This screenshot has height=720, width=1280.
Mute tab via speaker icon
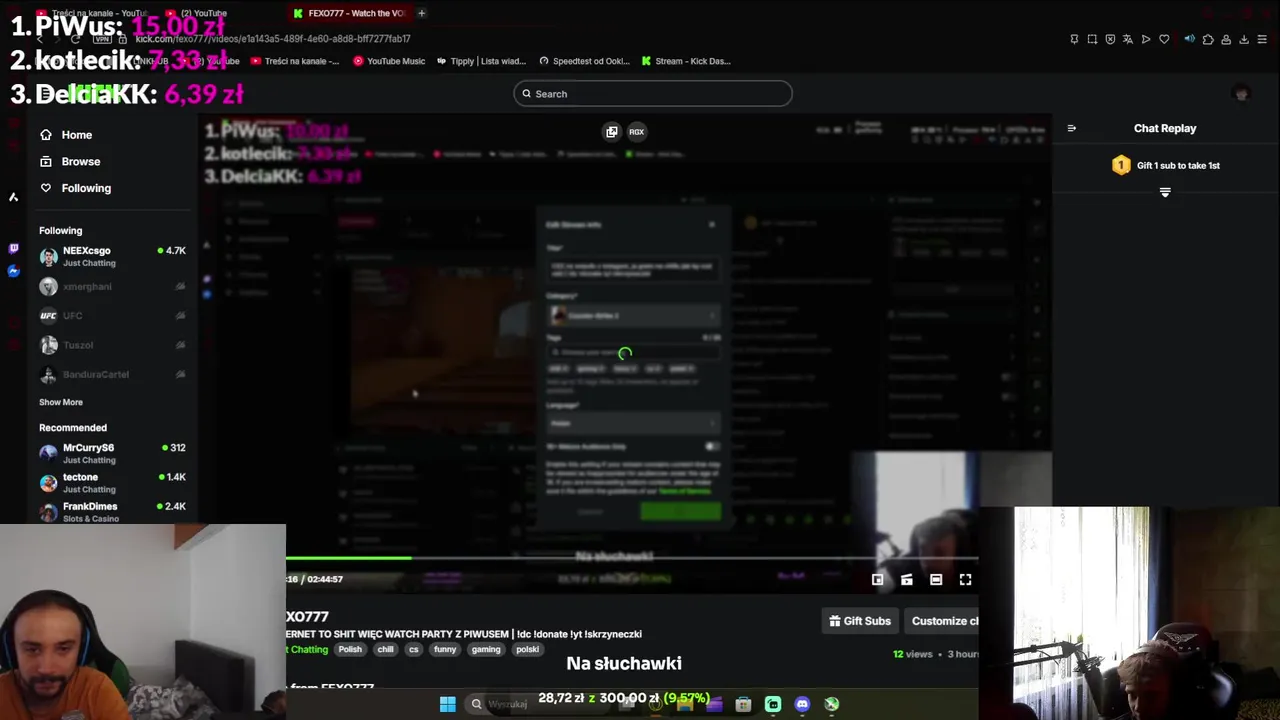[1190, 39]
